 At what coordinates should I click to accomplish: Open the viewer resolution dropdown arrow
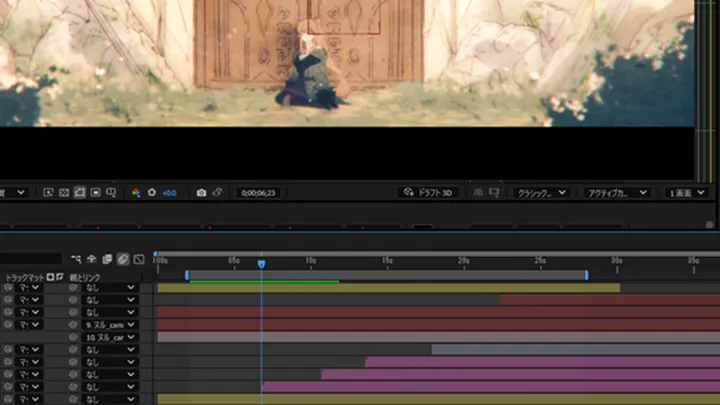21,192
